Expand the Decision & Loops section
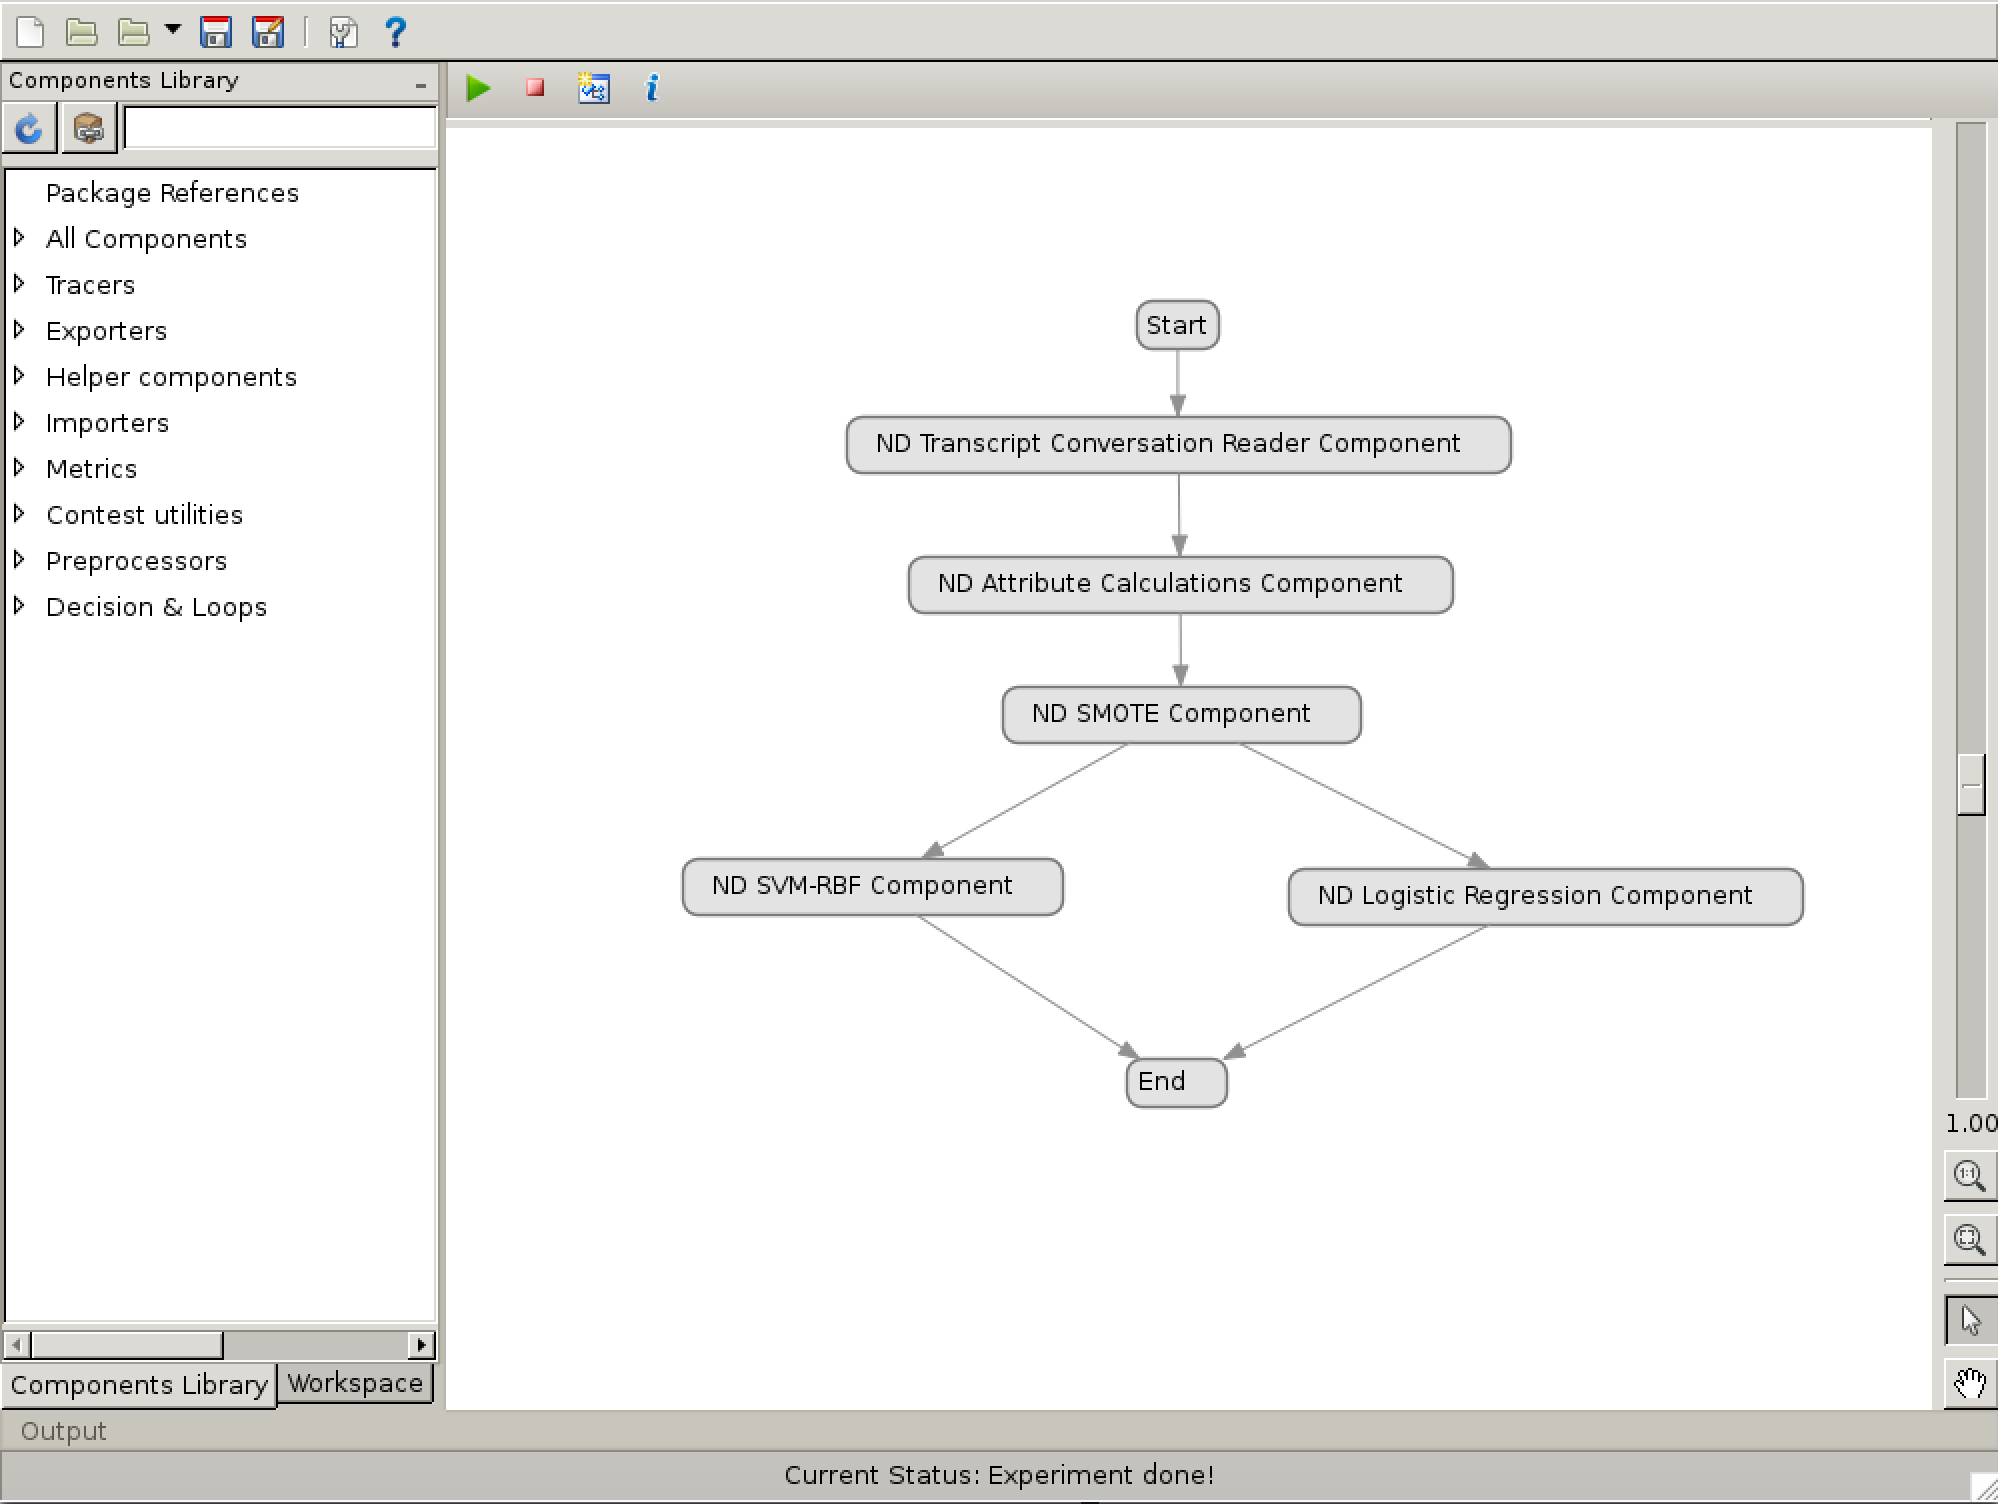 tap(22, 605)
